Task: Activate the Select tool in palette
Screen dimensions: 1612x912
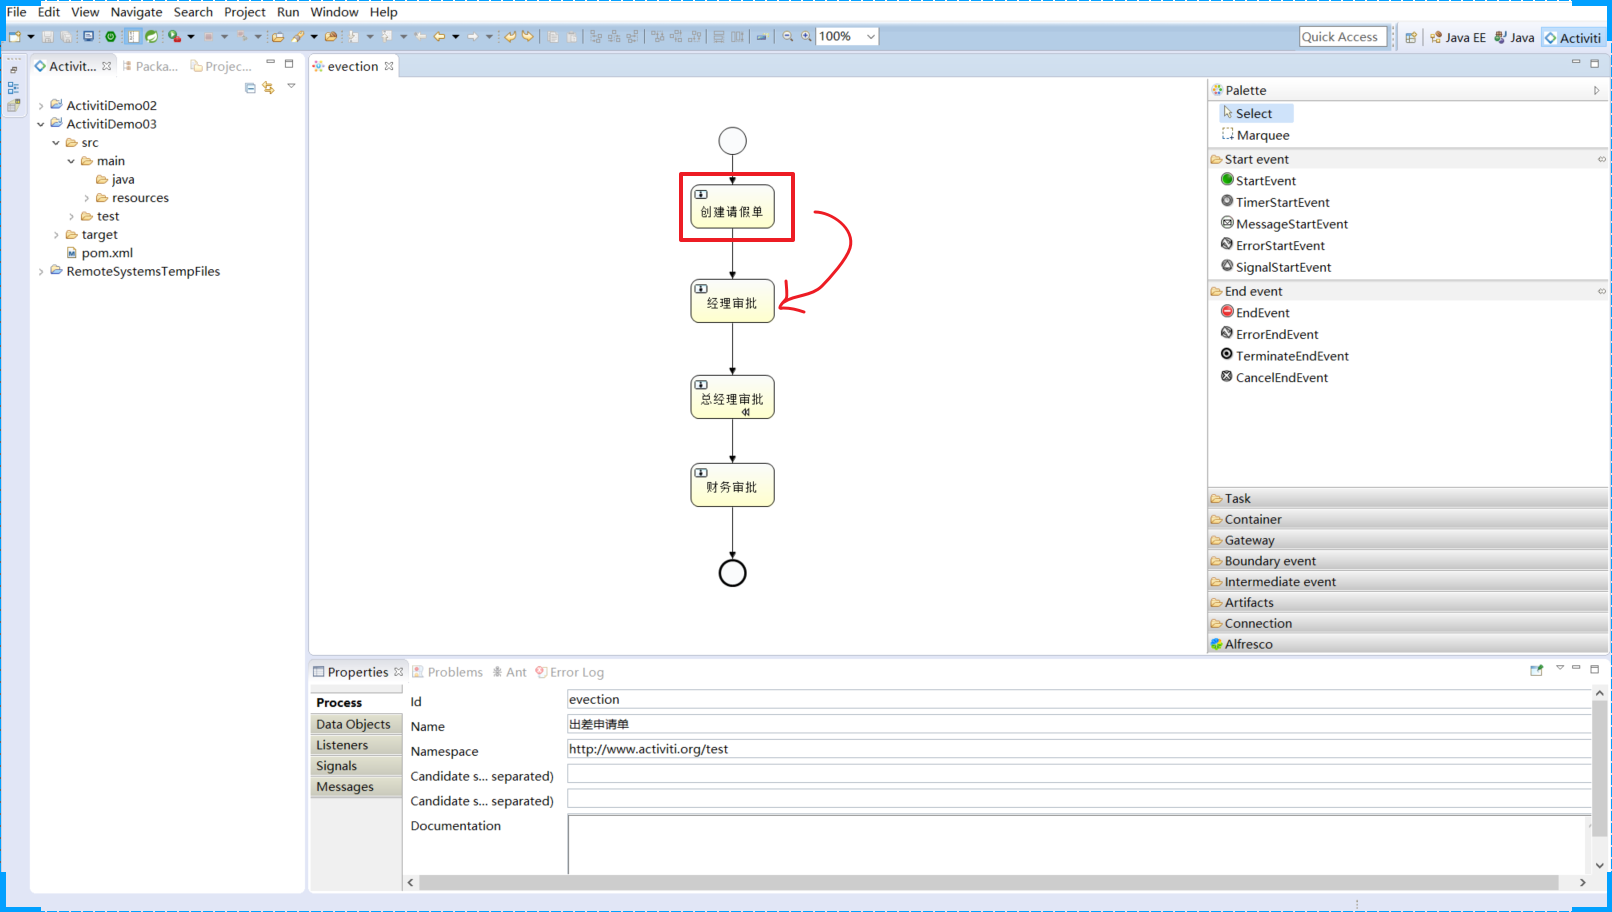Action: (1256, 113)
